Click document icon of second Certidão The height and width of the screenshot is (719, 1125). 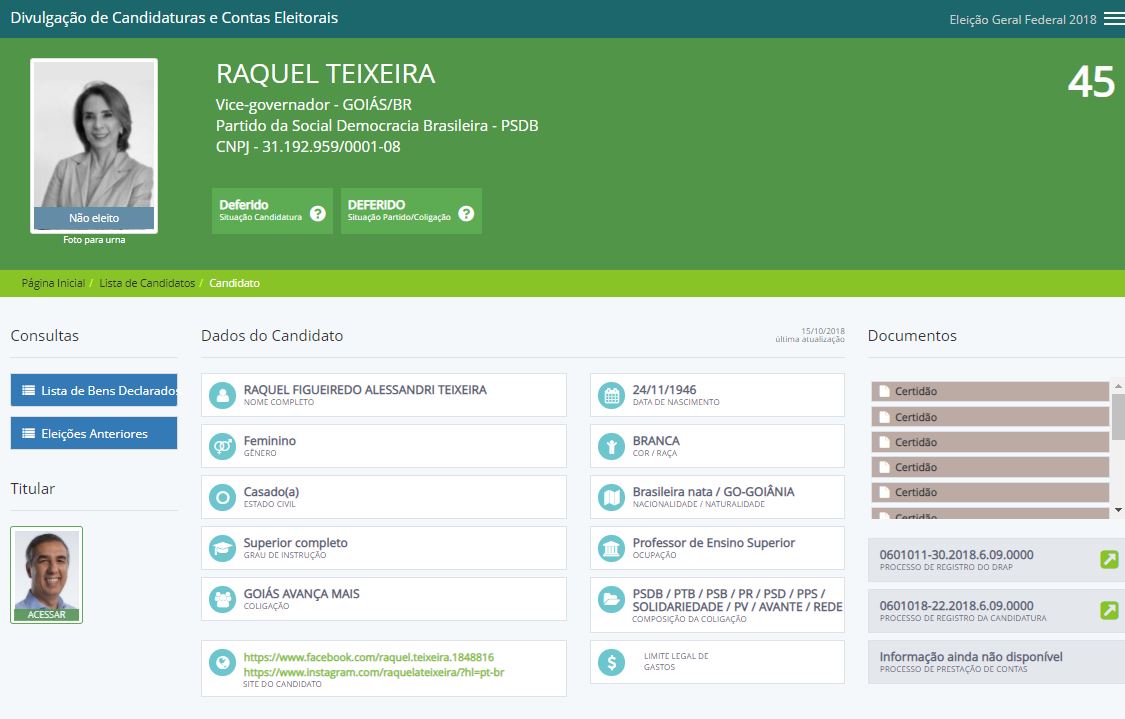[885, 417]
